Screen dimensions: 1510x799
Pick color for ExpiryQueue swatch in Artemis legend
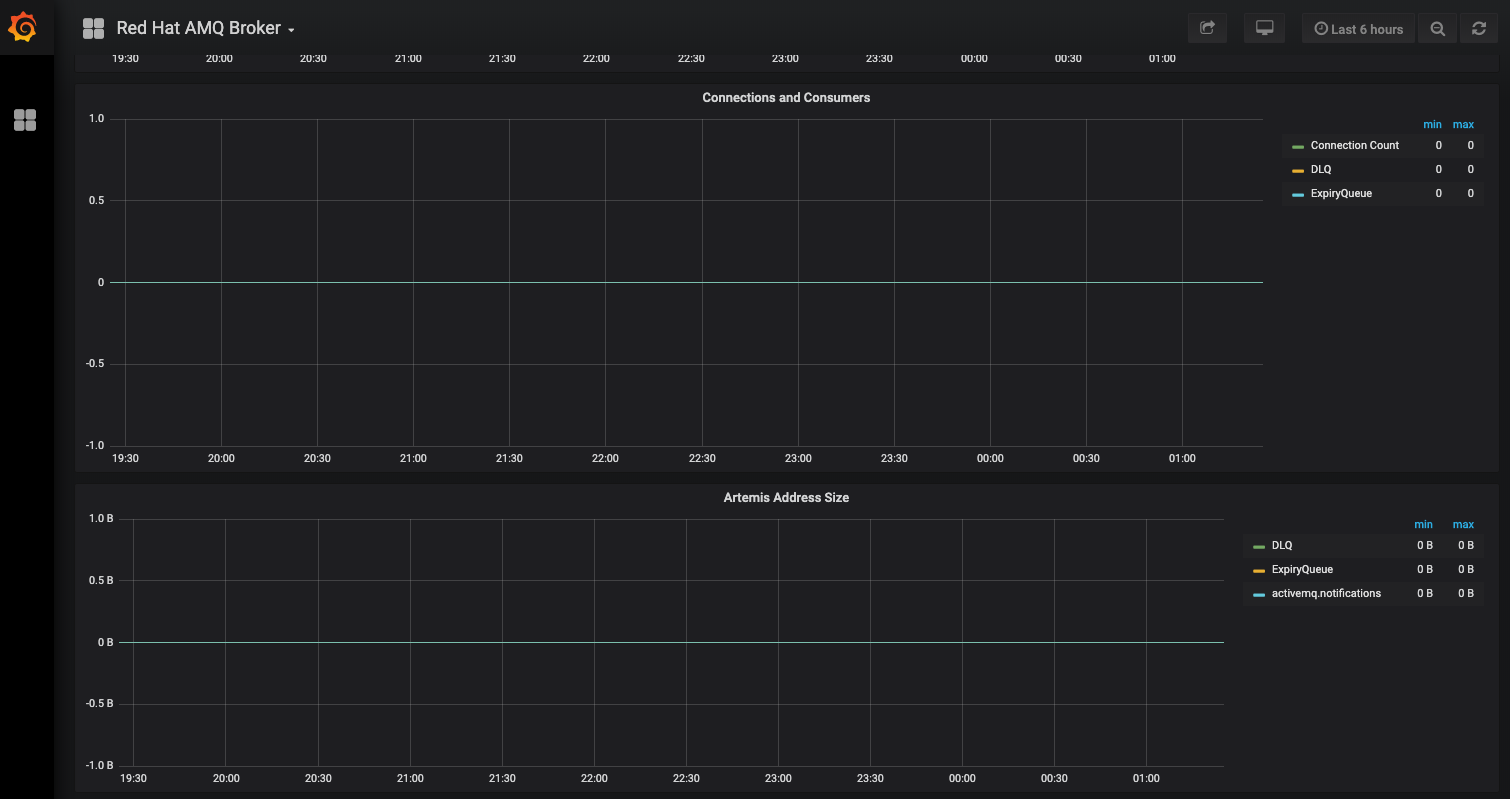pos(1259,571)
